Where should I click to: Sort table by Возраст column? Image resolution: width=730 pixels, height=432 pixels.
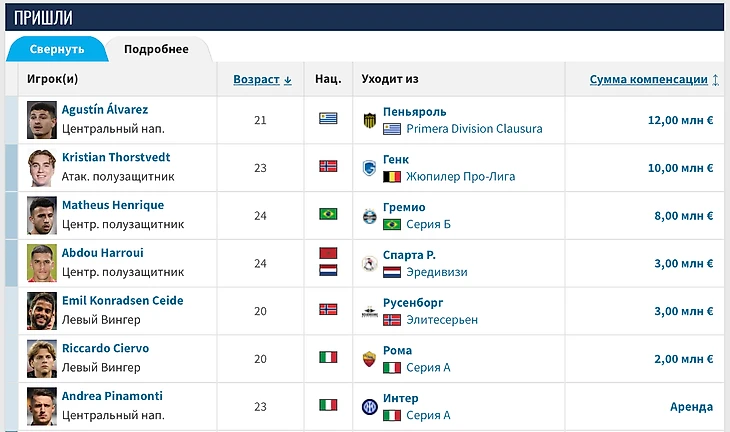[x=262, y=79]
